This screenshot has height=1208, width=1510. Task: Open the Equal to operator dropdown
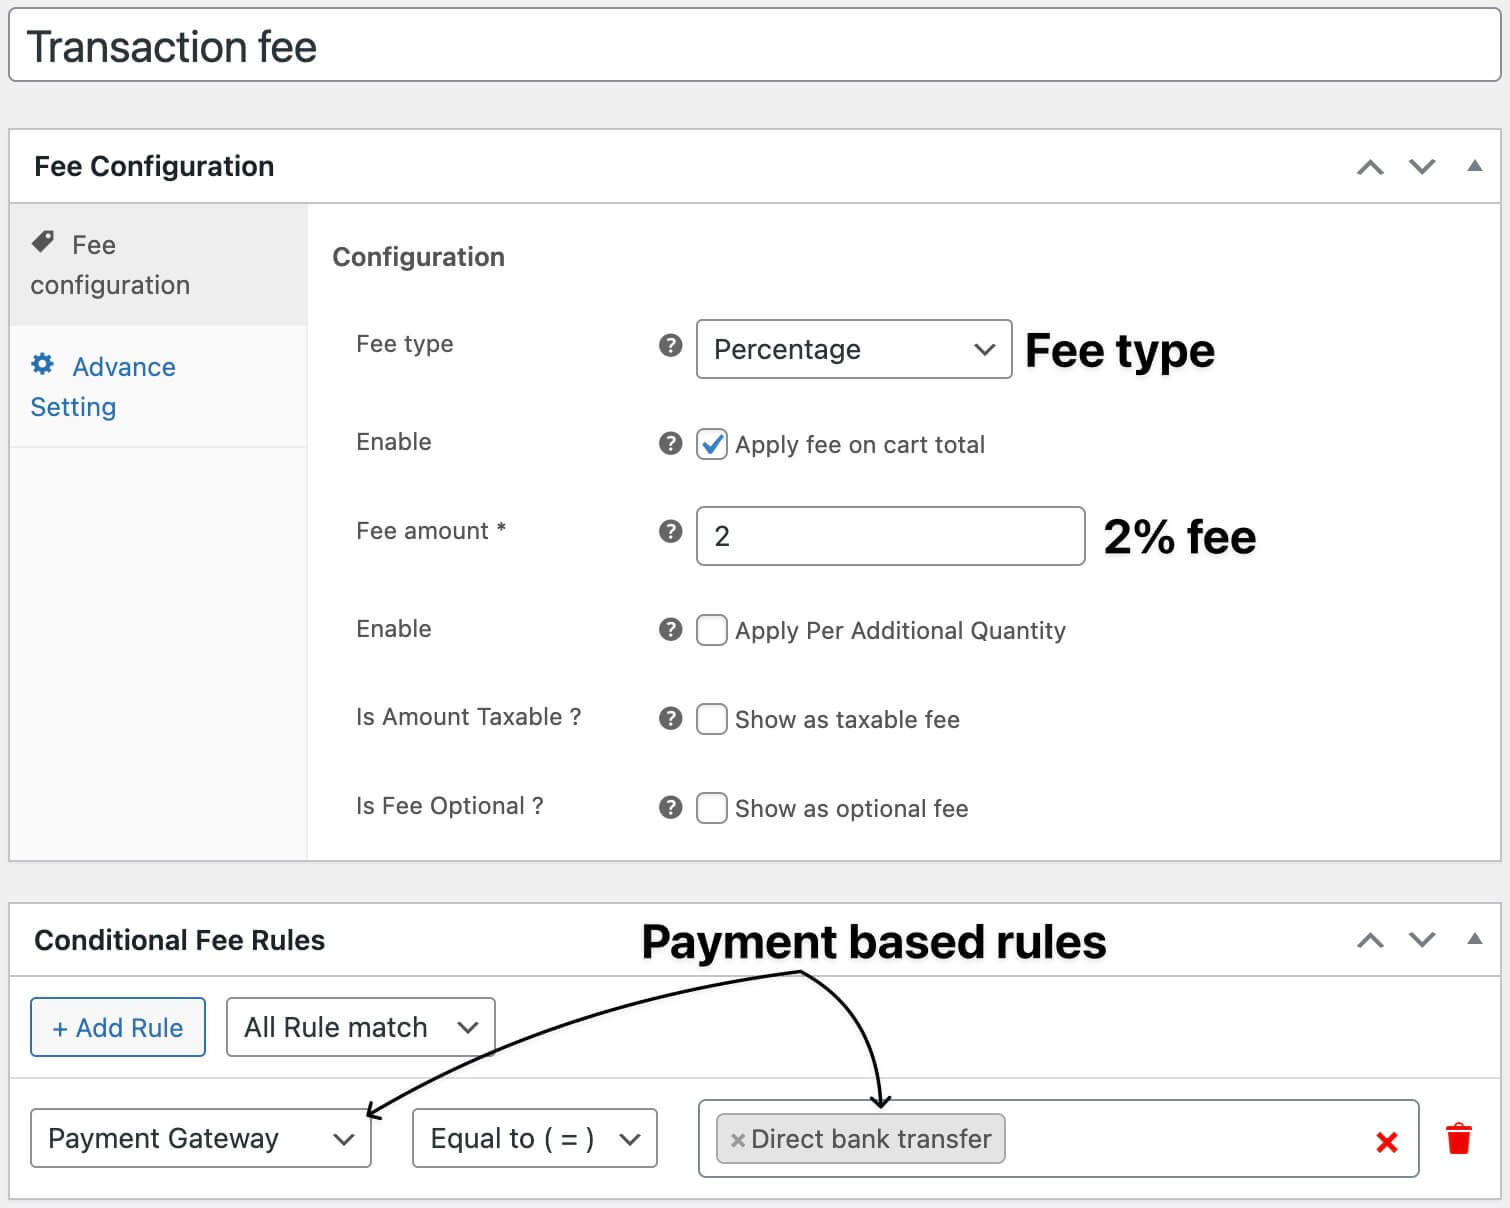click(x=534, y=1138)
